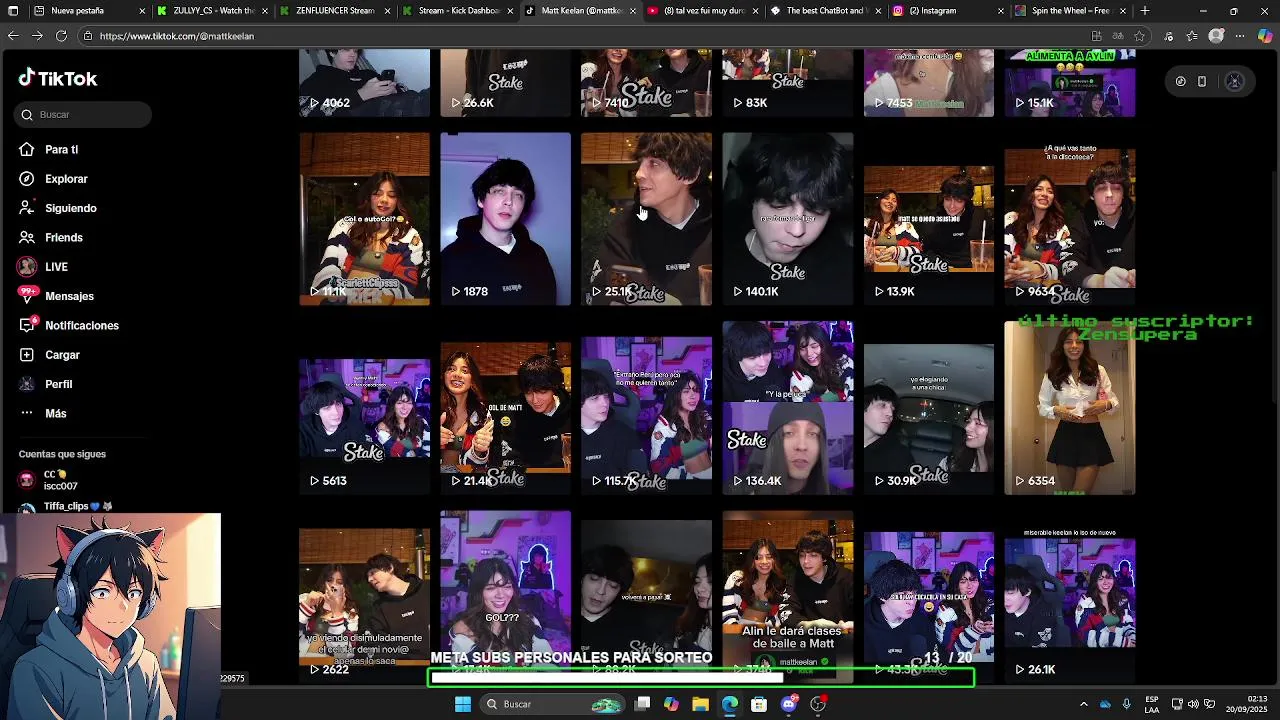Switch to The best ChatBot tab
Screen dimensions: 1280x720
pyautogui.click(x=826, y=11)
